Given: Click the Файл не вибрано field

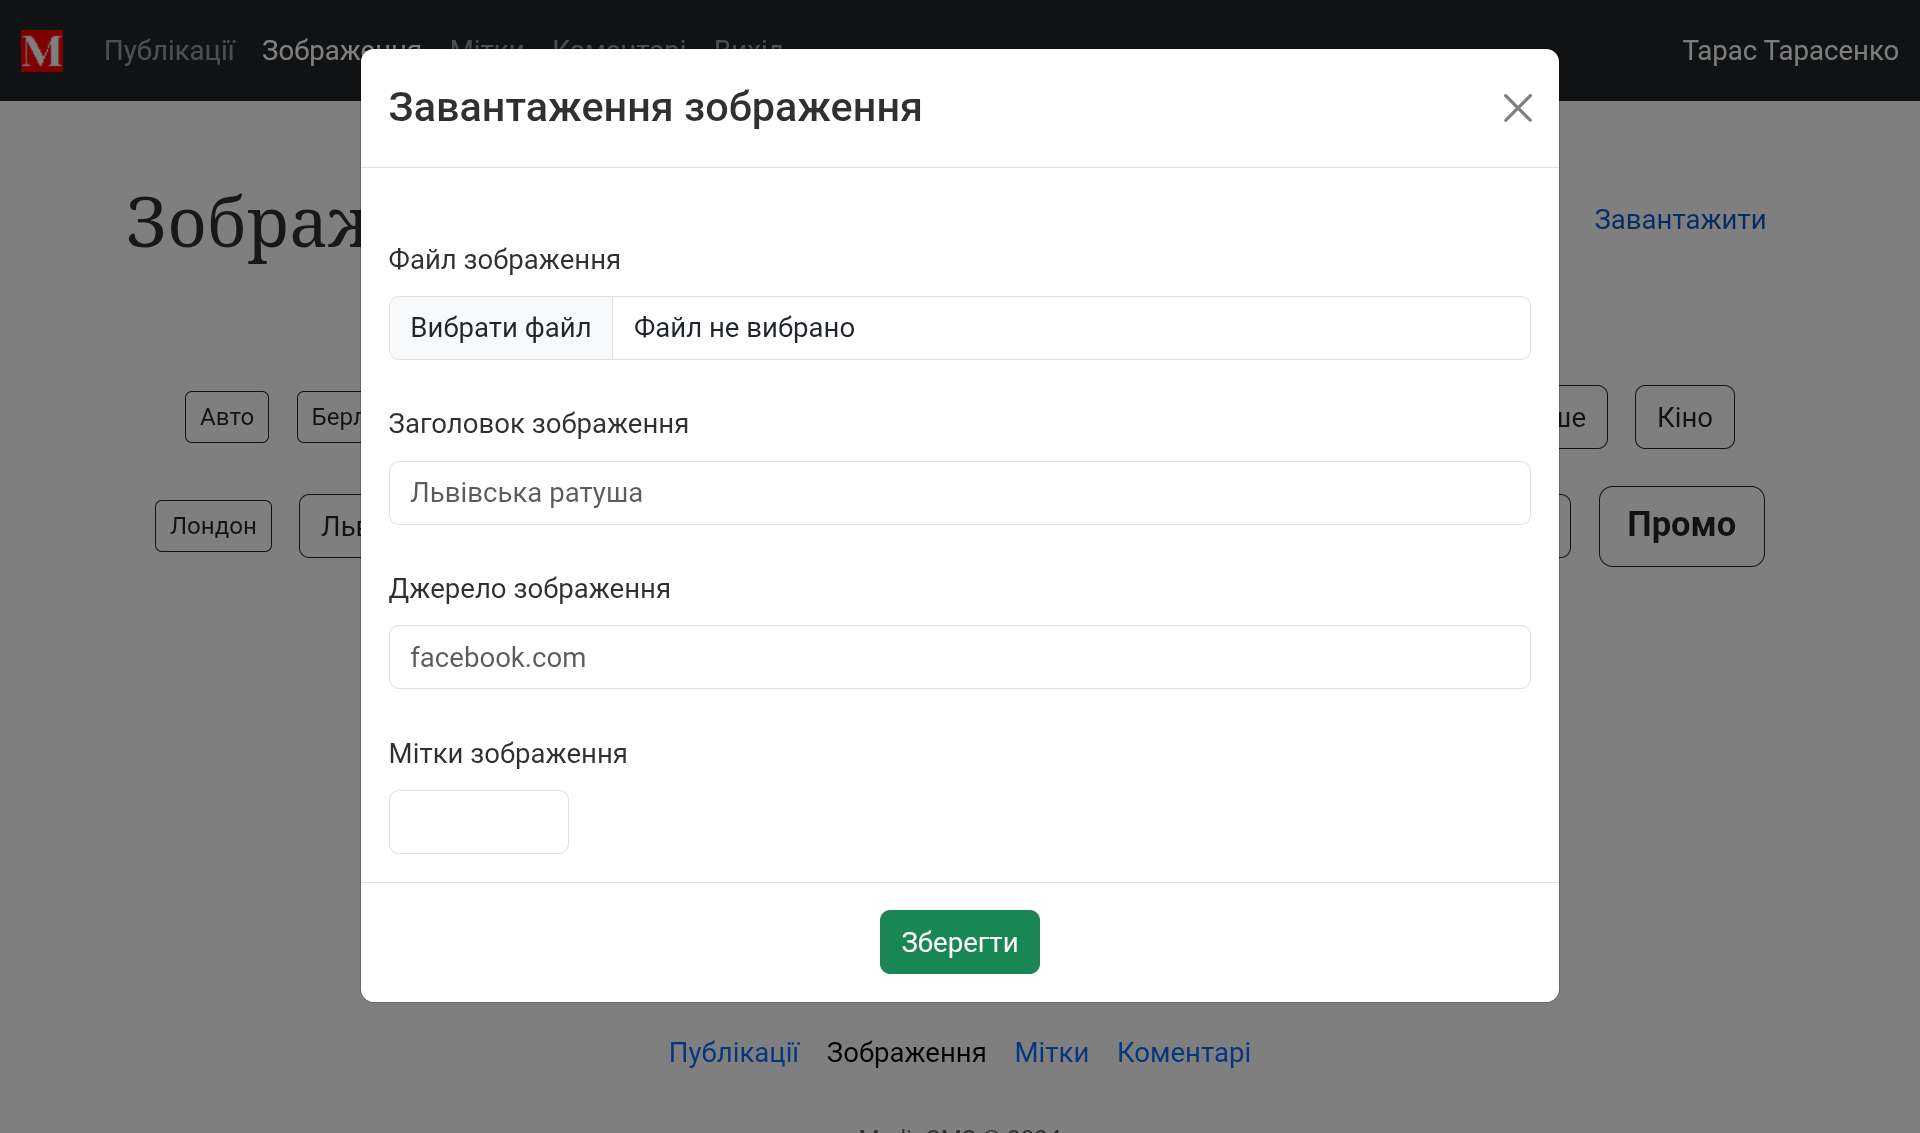Looking at the screenshot, I should (x=1070, y=328).
